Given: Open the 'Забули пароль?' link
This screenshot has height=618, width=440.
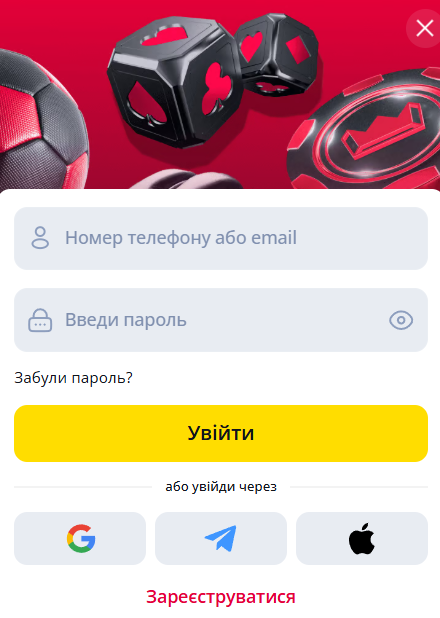Looking at the screenshot, I should 73,378.
